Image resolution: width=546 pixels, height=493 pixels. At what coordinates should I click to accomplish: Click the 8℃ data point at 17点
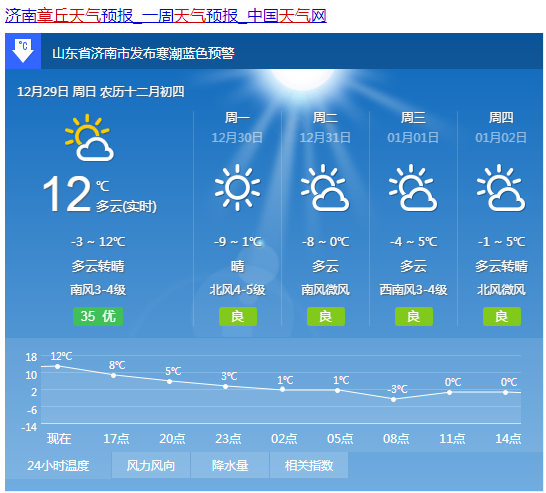(114, 375)
